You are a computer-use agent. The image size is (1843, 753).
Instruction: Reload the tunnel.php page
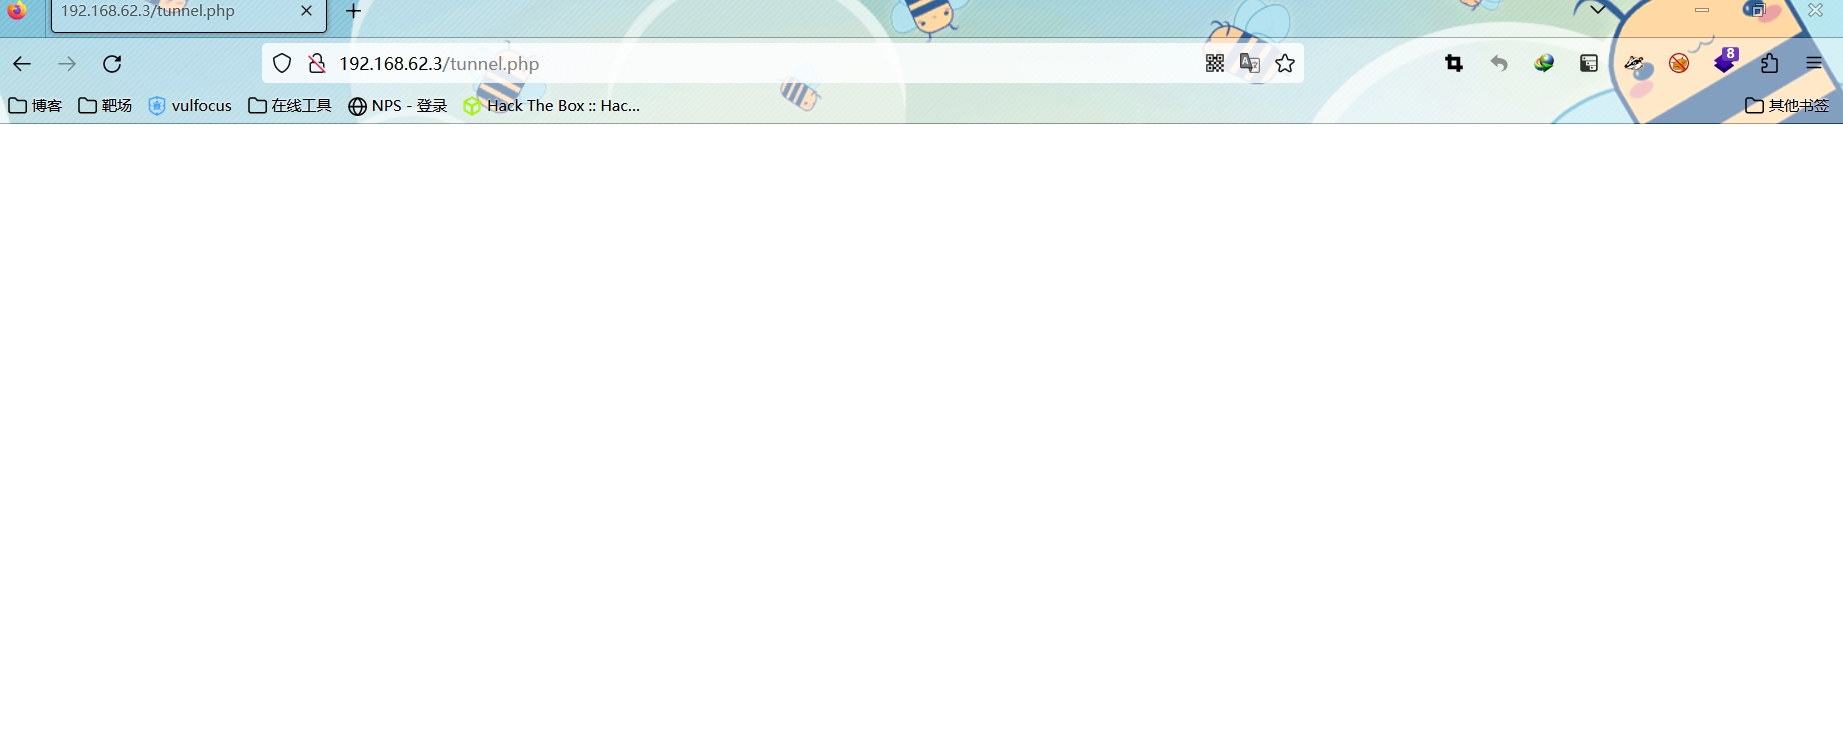coord(112,64)
